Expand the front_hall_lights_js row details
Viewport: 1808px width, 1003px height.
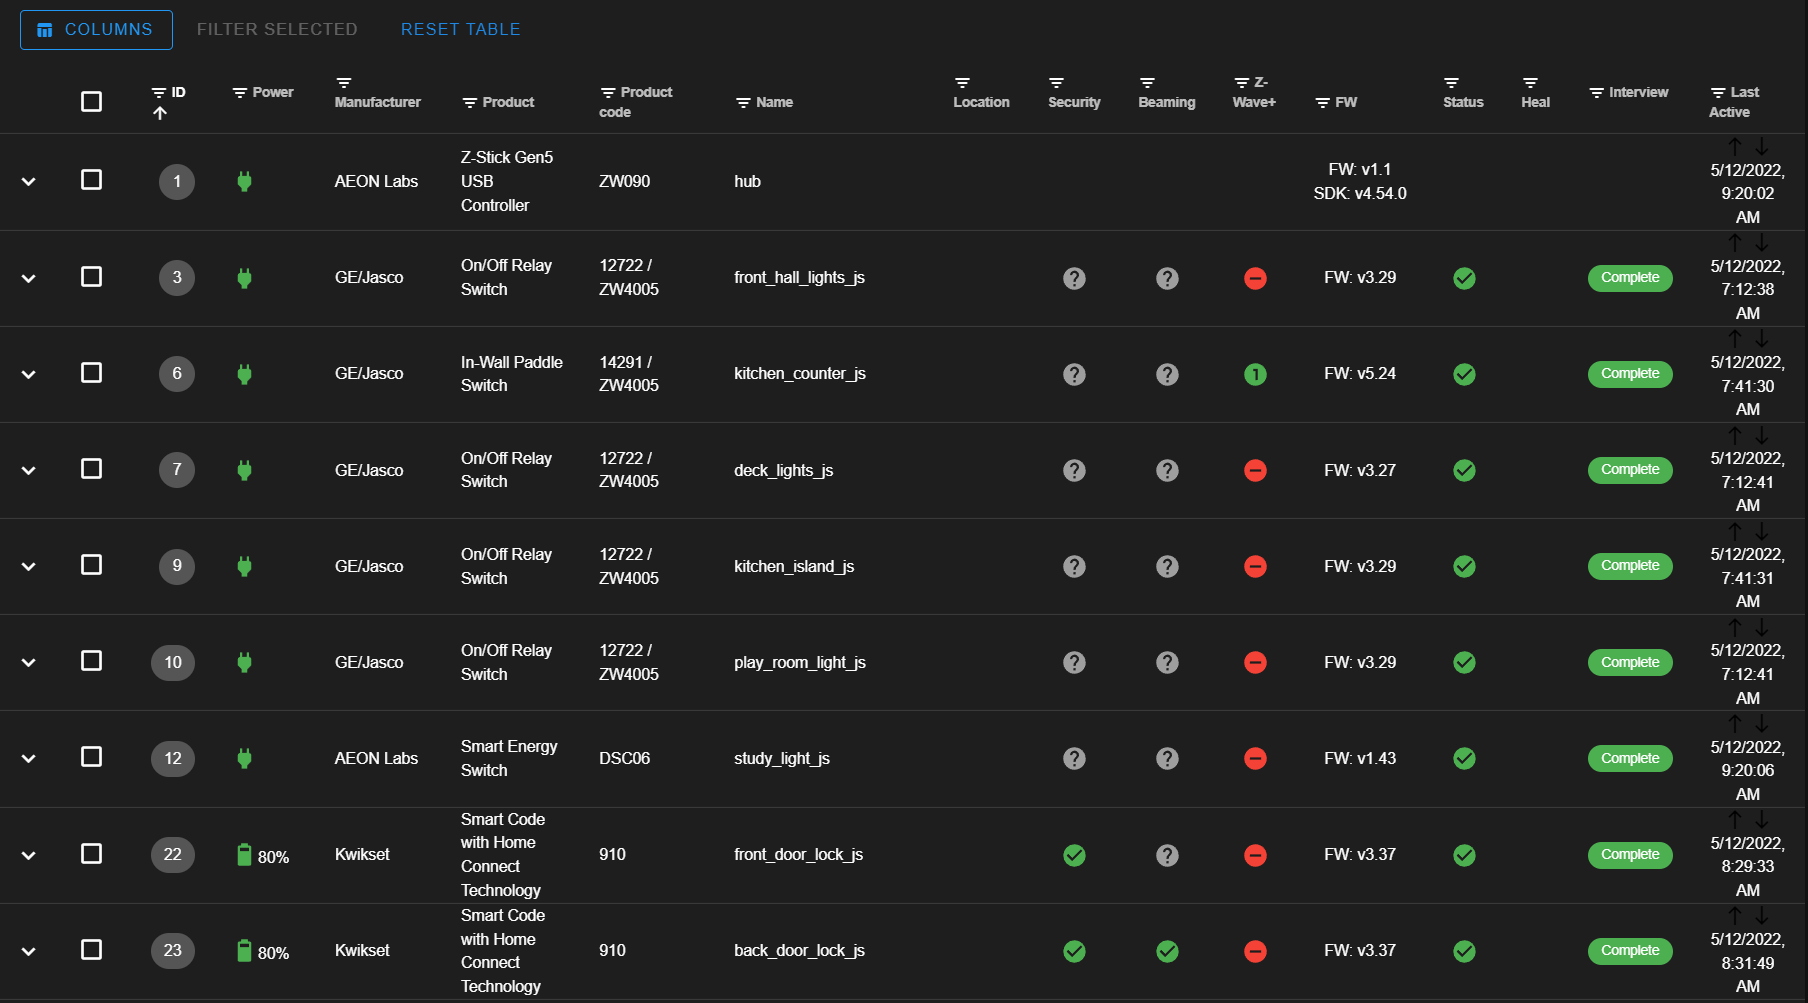click(x=29, y=278)
